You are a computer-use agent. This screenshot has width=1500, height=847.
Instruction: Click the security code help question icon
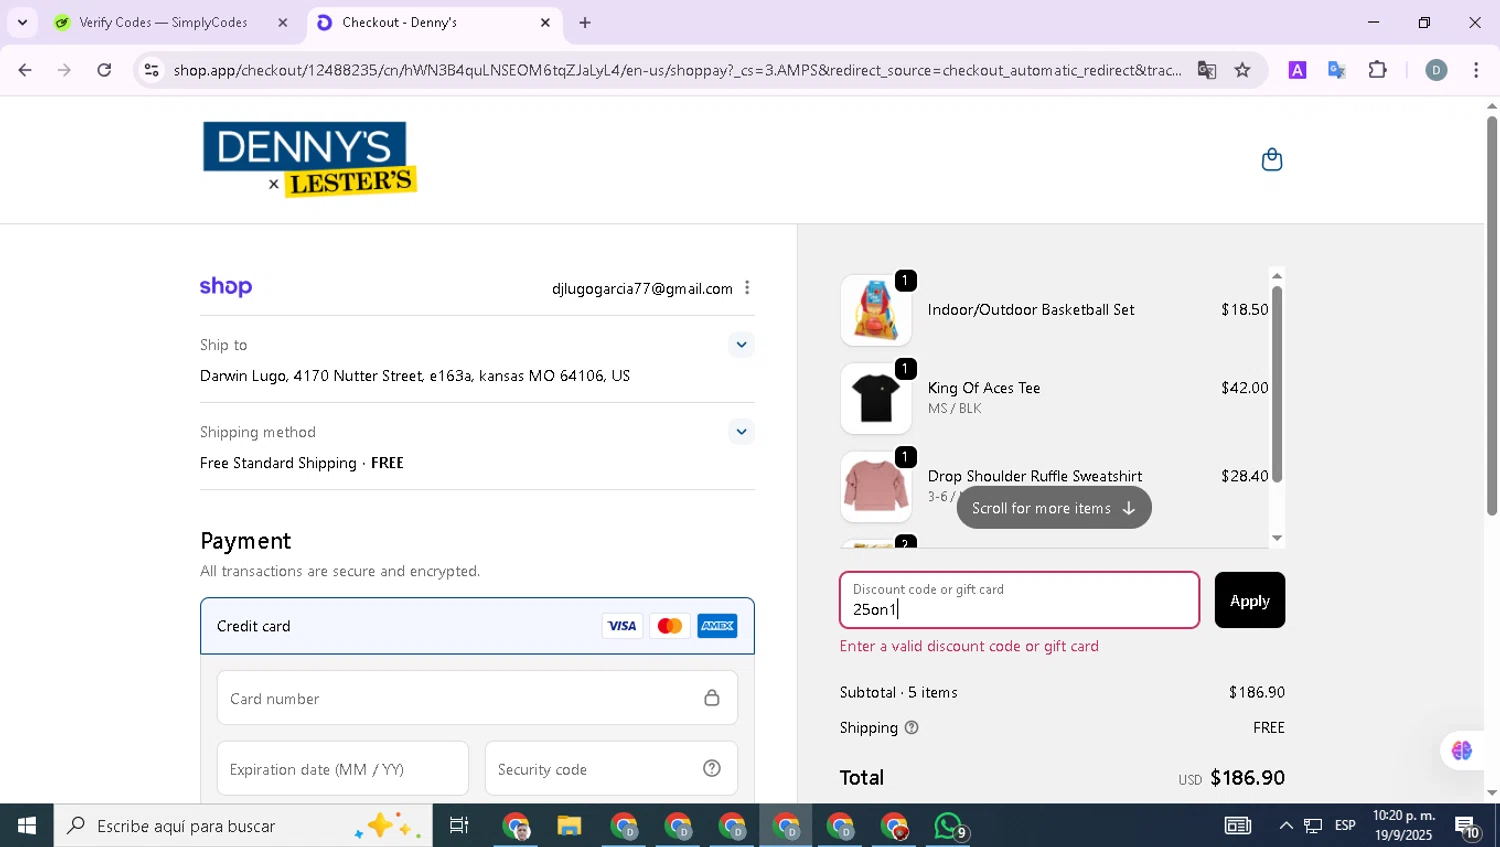pyautogui.click(x=712, y=768)
